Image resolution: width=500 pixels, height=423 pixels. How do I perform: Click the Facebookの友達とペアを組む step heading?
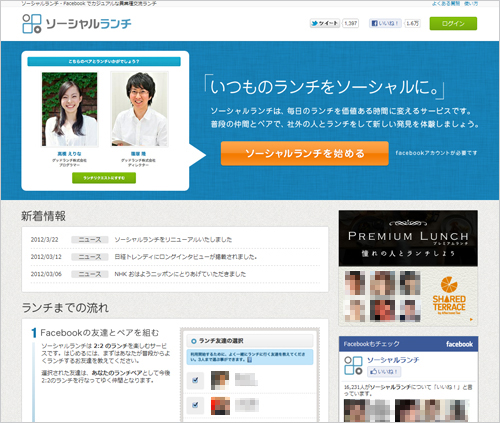click(x=99, y=333)
